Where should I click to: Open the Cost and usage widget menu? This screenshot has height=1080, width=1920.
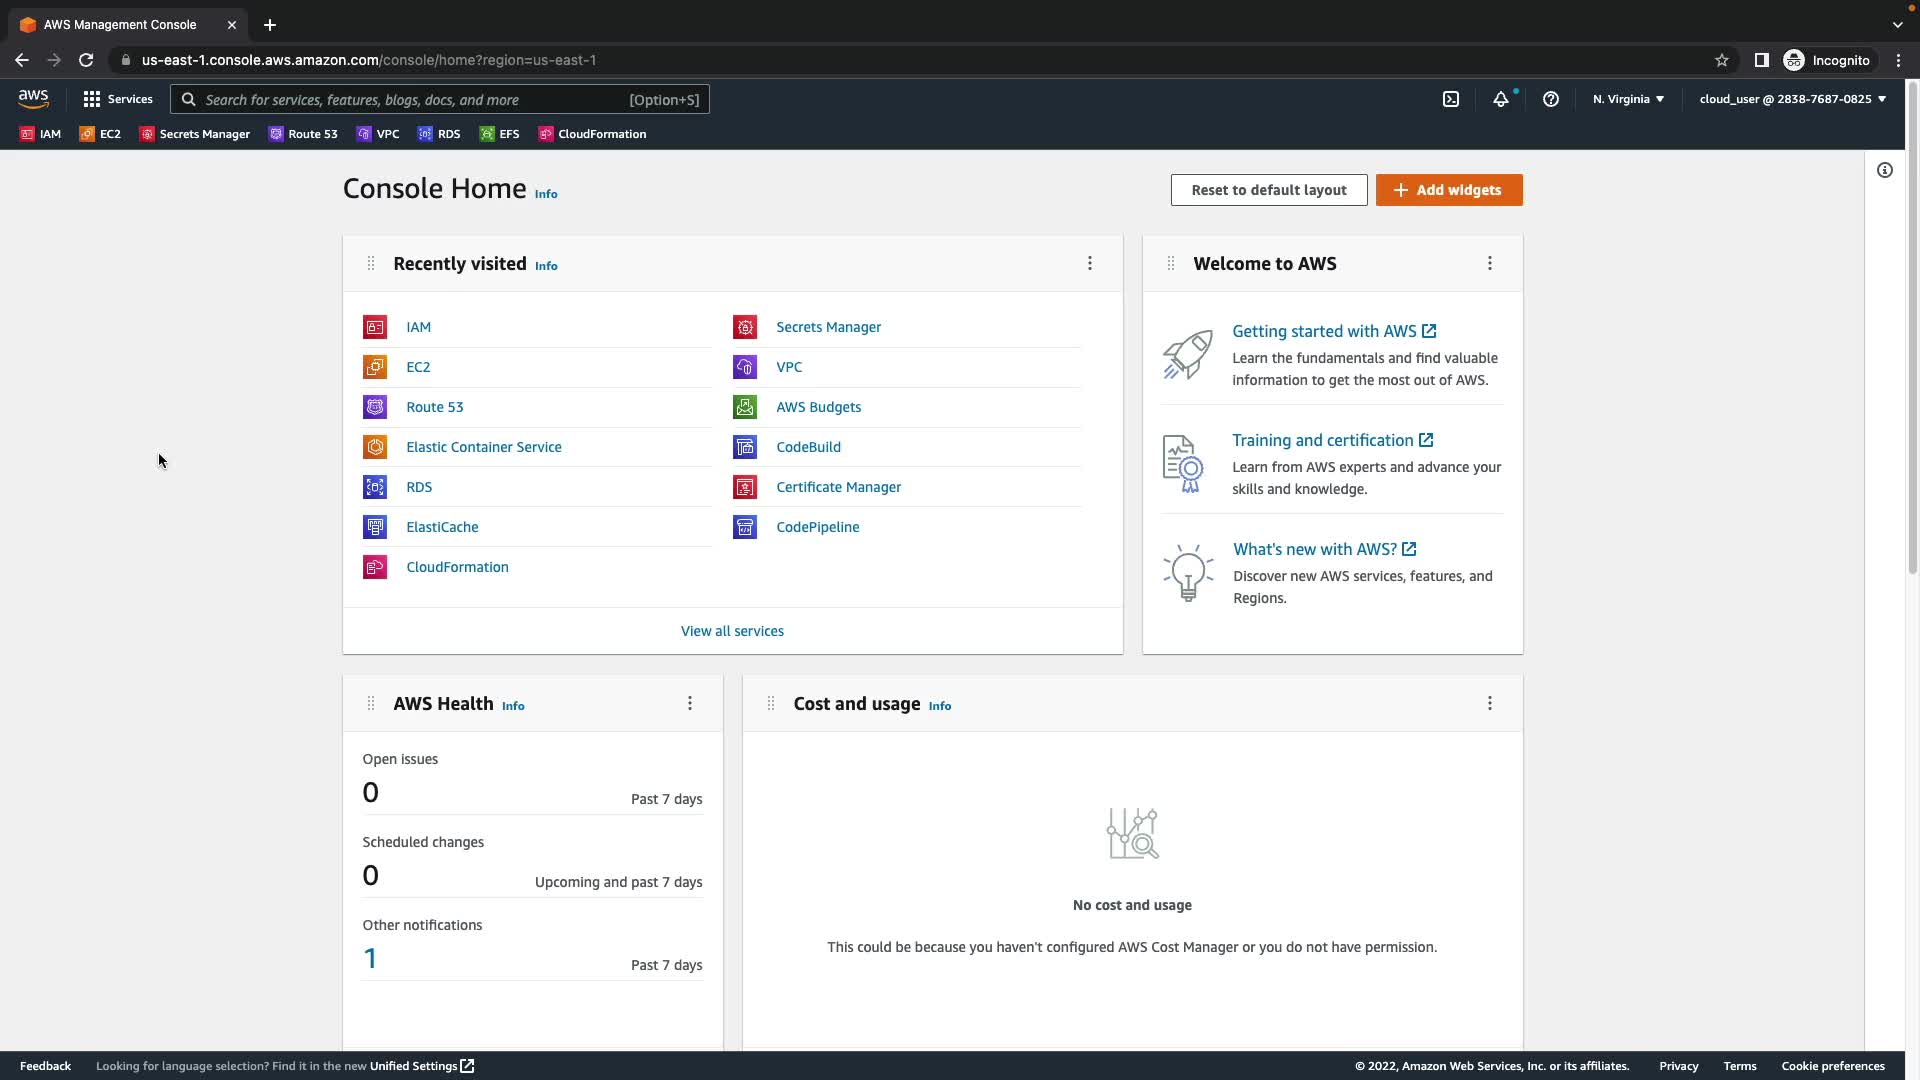(1490, 703)
